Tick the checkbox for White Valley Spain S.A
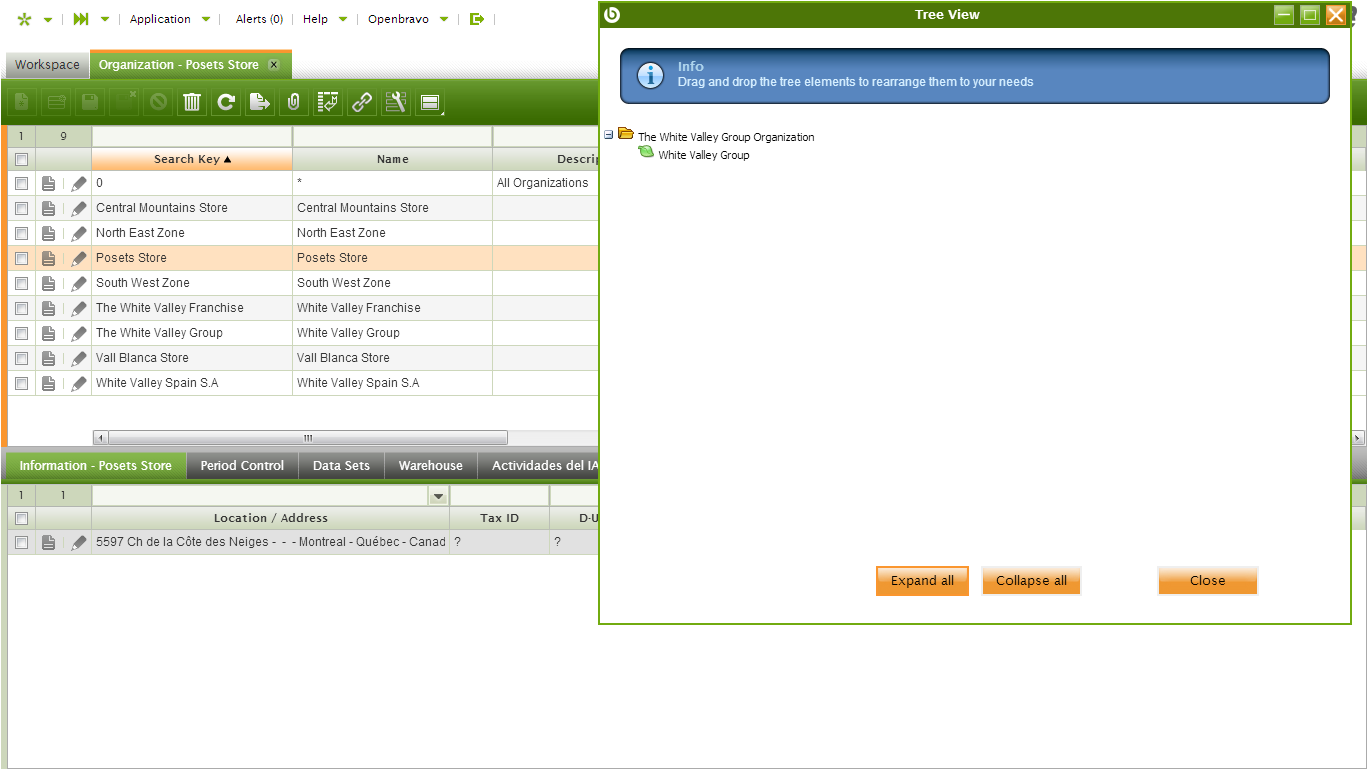Image resolution: width=1368 pixels, height=770 pixels. click(x=21, y=383)
